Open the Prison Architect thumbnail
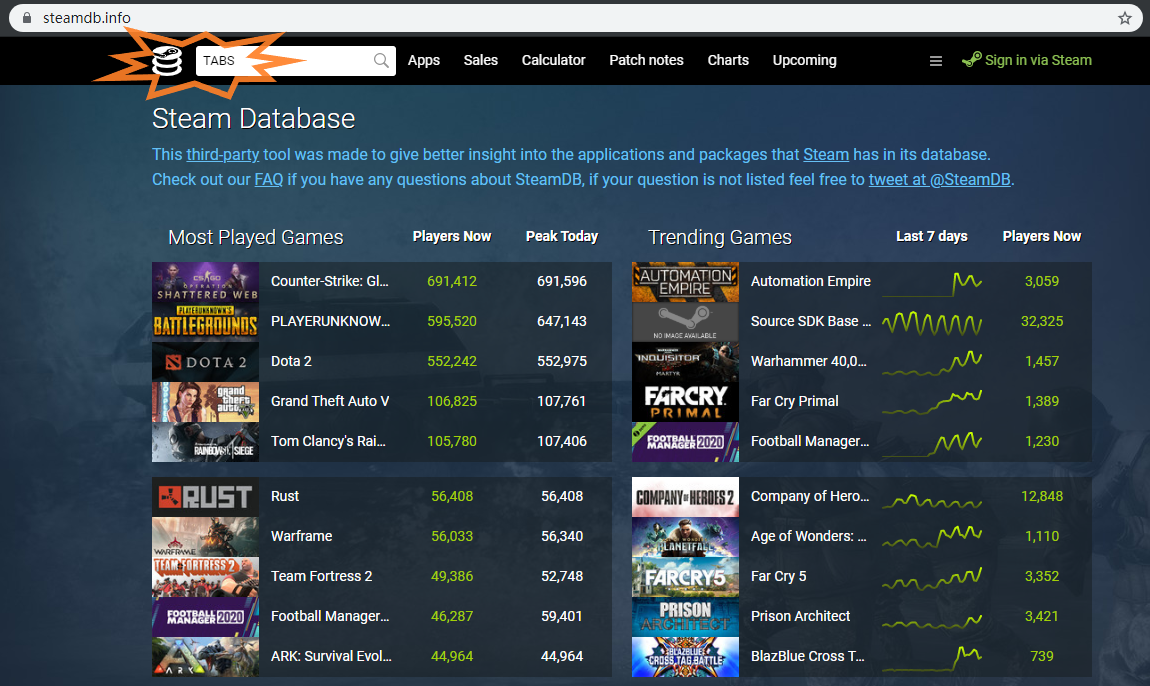The width and height of the screenshot is (1150, 686). 685,617
